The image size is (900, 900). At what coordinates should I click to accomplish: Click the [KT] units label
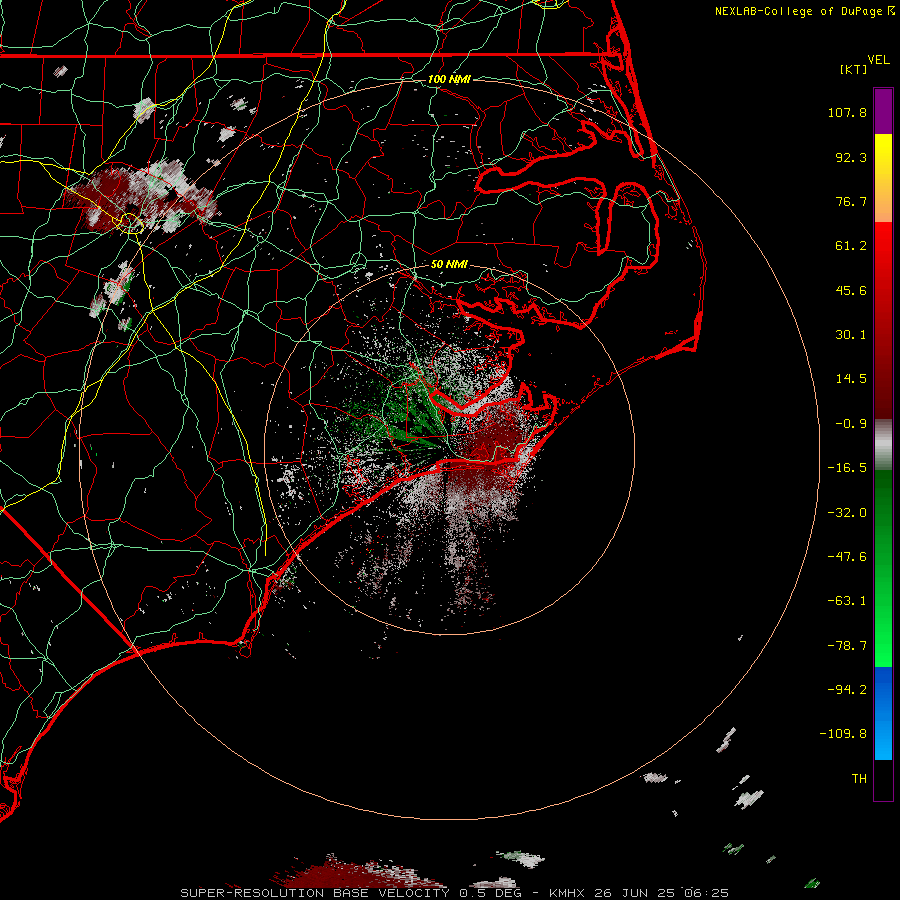pos(854,69)
